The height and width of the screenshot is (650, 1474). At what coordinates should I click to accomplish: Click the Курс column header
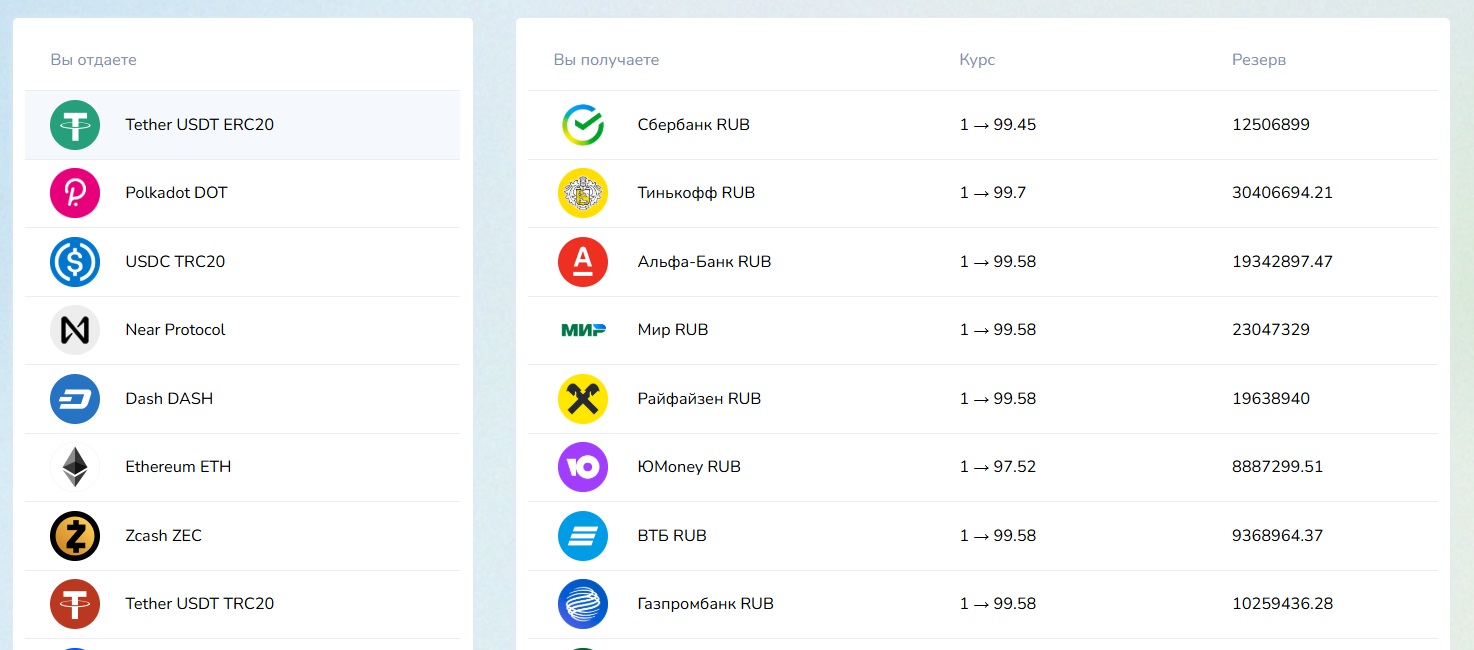coord(977,60)
